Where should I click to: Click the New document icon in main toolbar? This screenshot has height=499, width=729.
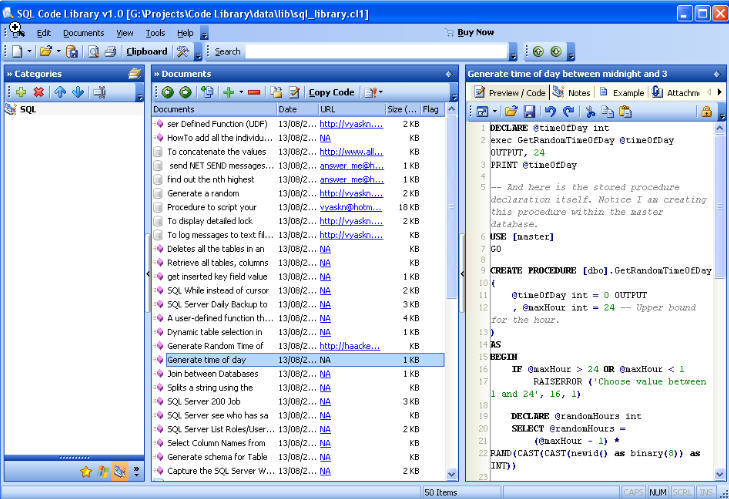(x=17, y=52)
